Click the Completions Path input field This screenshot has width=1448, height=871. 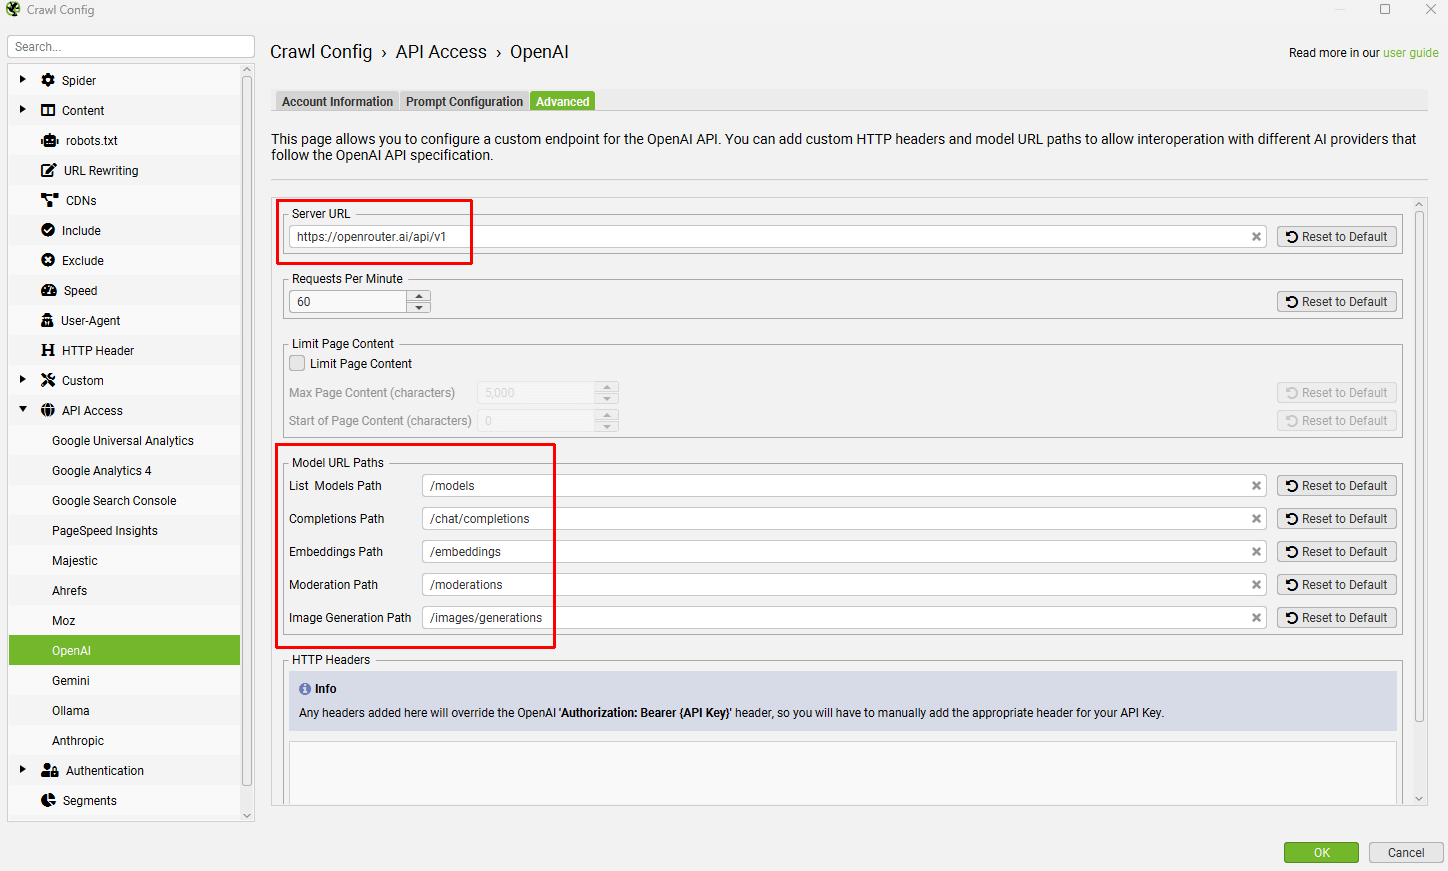[x=844, y=519]
